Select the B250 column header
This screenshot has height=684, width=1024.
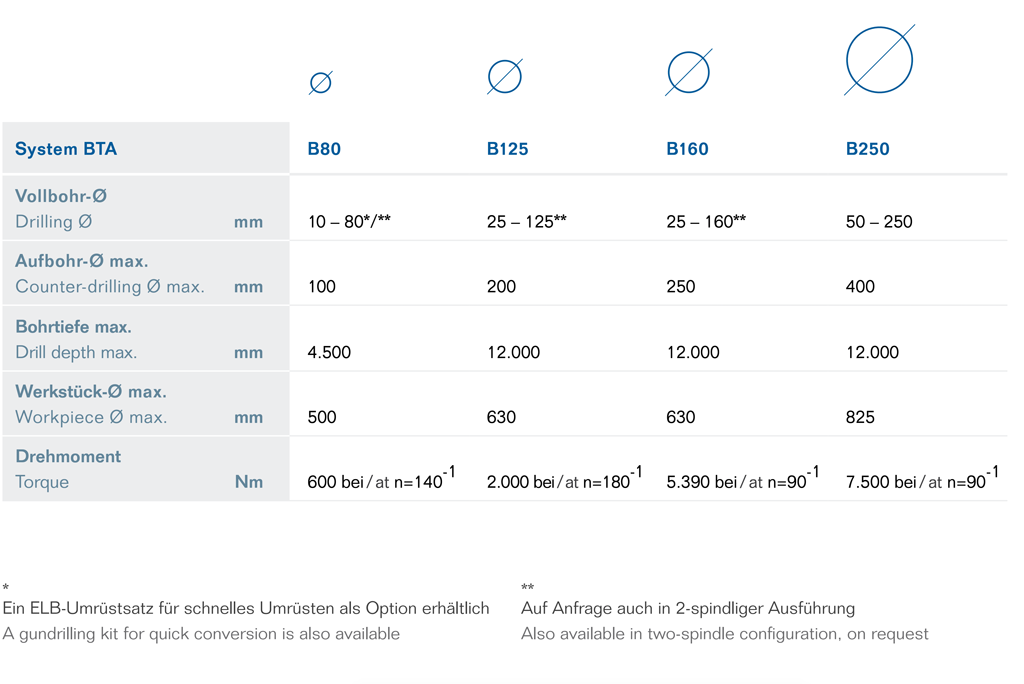[x=867, y=149]
